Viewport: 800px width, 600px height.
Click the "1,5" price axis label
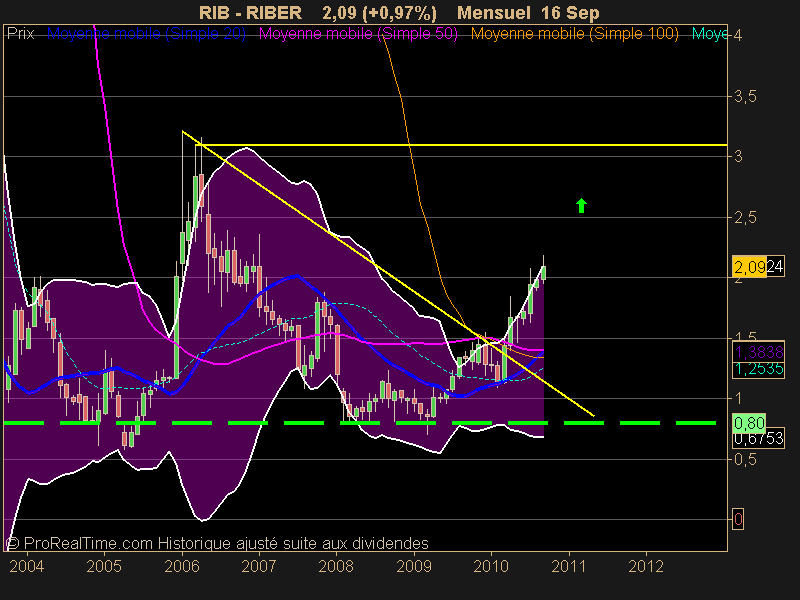pos(745,336)
